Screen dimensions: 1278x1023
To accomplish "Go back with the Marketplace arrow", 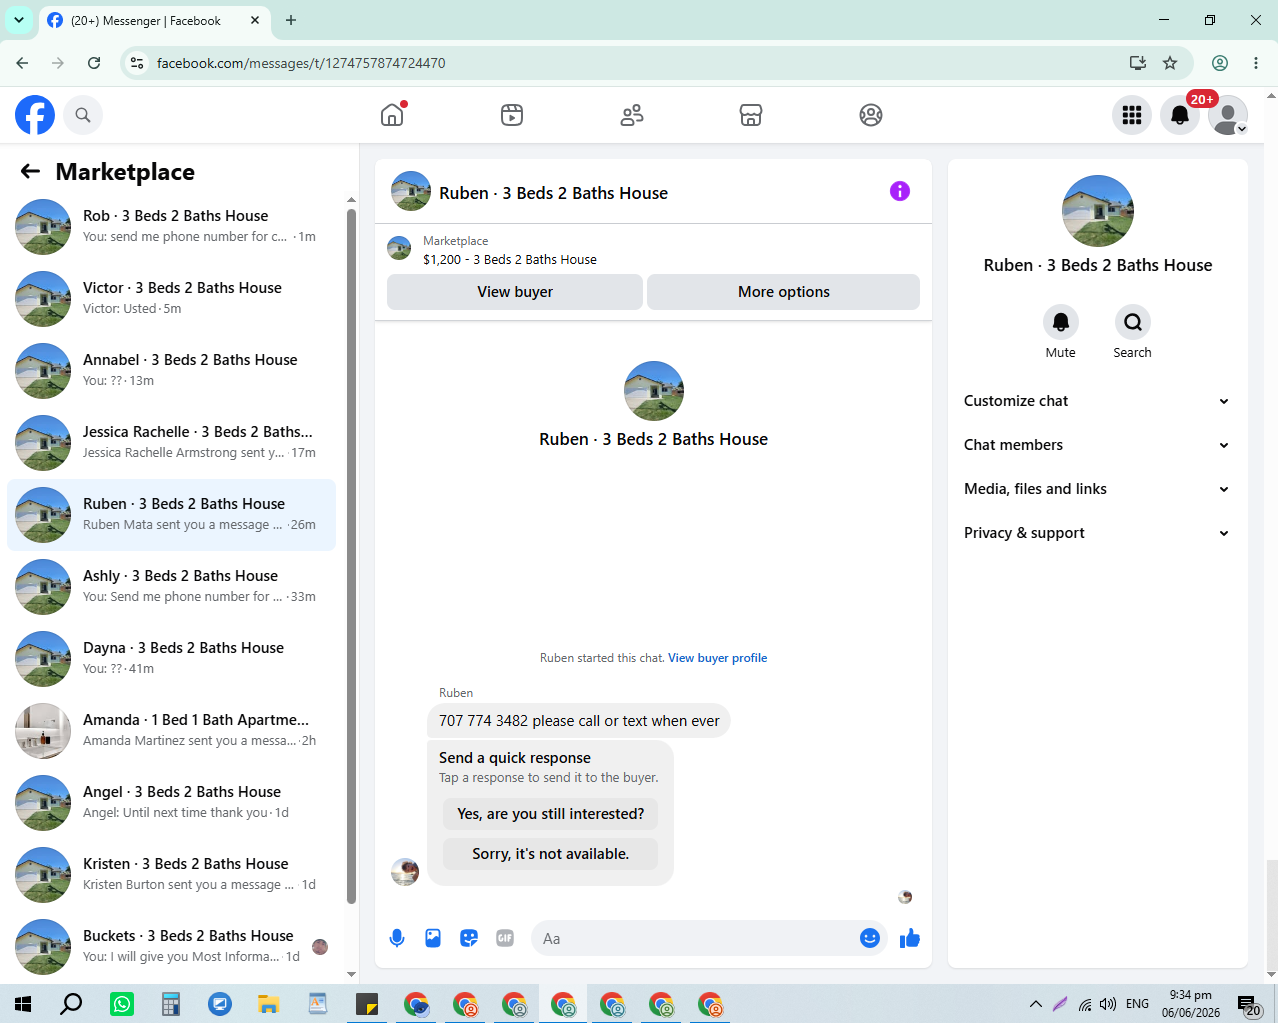I will 30,171.
